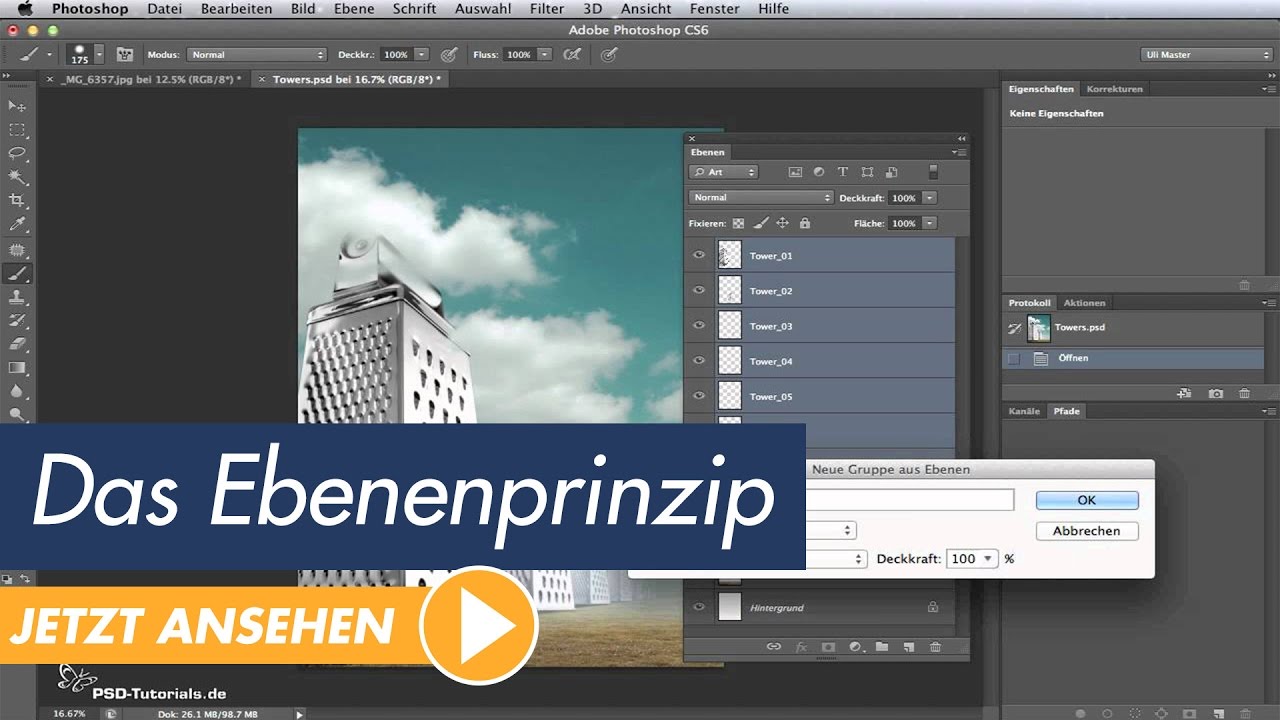The height and width of the screenshot is (720, 1280).
Task: Select the Eraser tool
Action: coord(17,345)
